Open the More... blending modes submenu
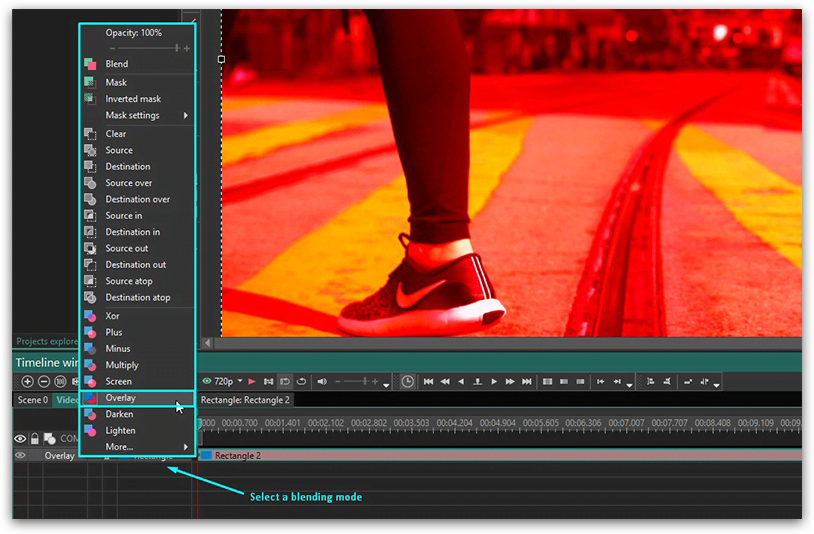 click(138, 447)
